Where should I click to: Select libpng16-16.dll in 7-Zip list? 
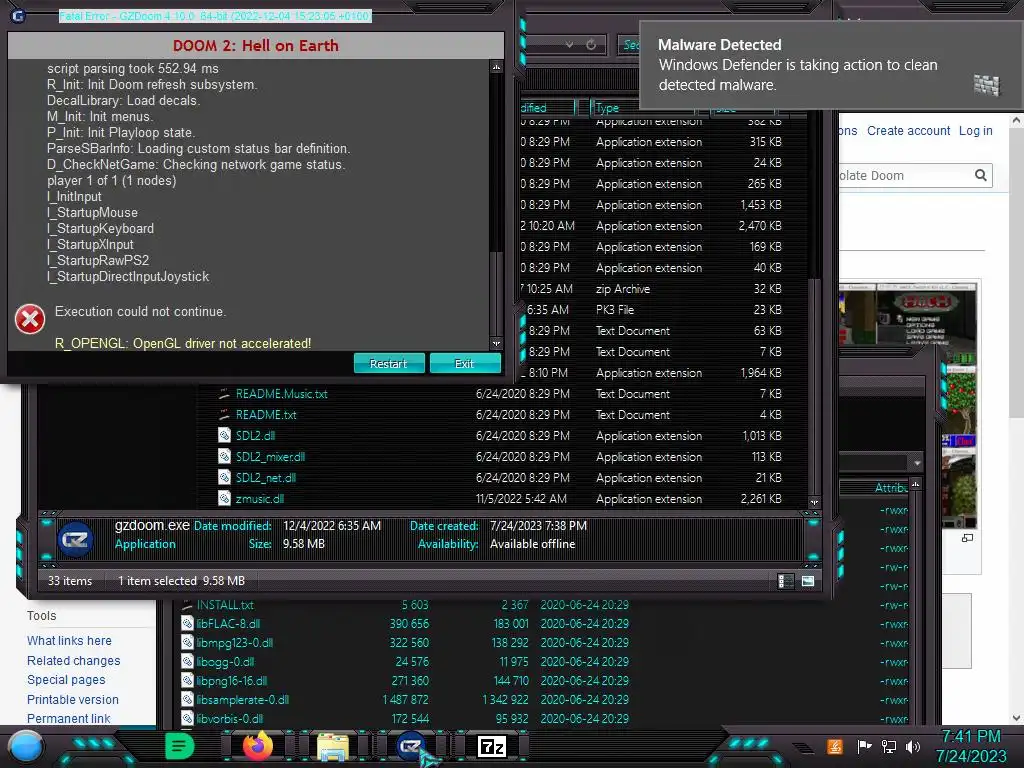[231, 680]
